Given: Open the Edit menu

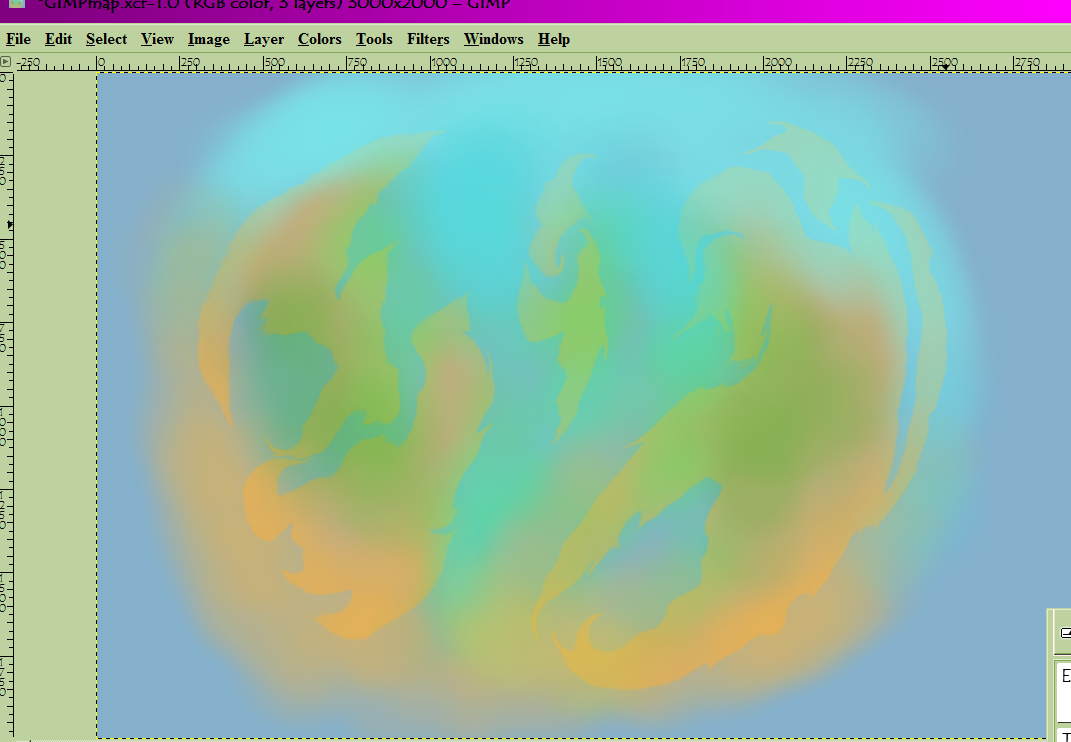Looking at the screenshot, I should point(58,40).
